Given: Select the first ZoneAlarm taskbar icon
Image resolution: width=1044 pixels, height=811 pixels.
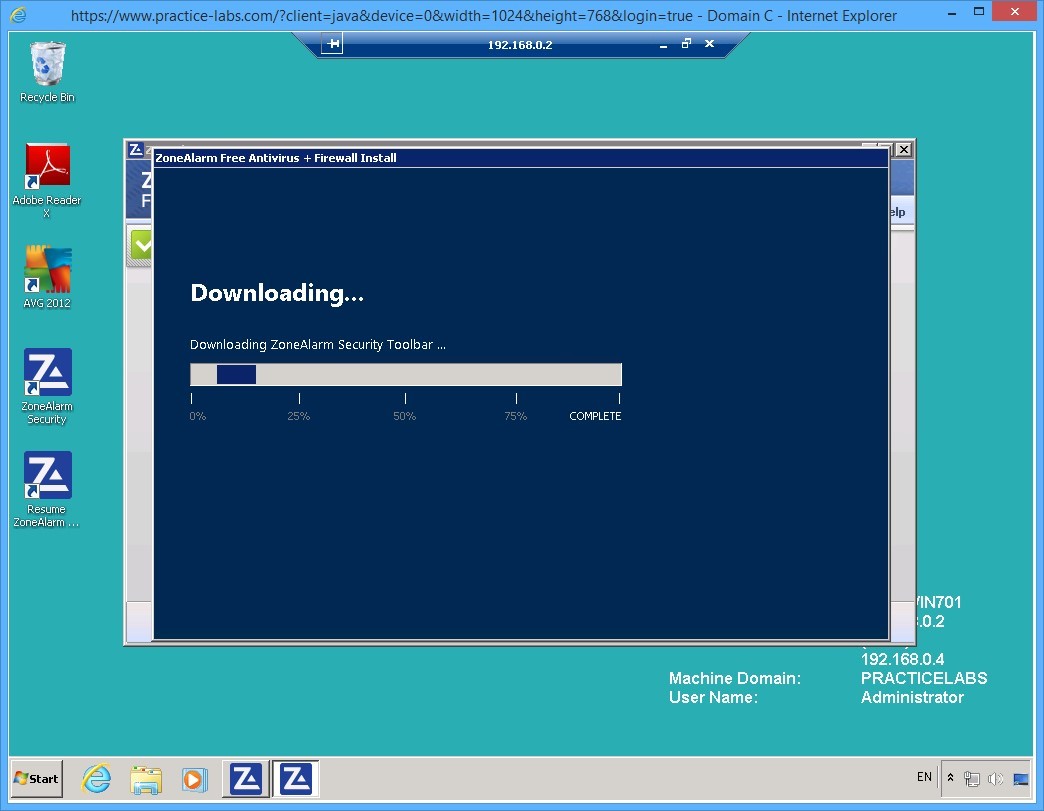Looking at the screenshot, I should click(x=246, y=777).
